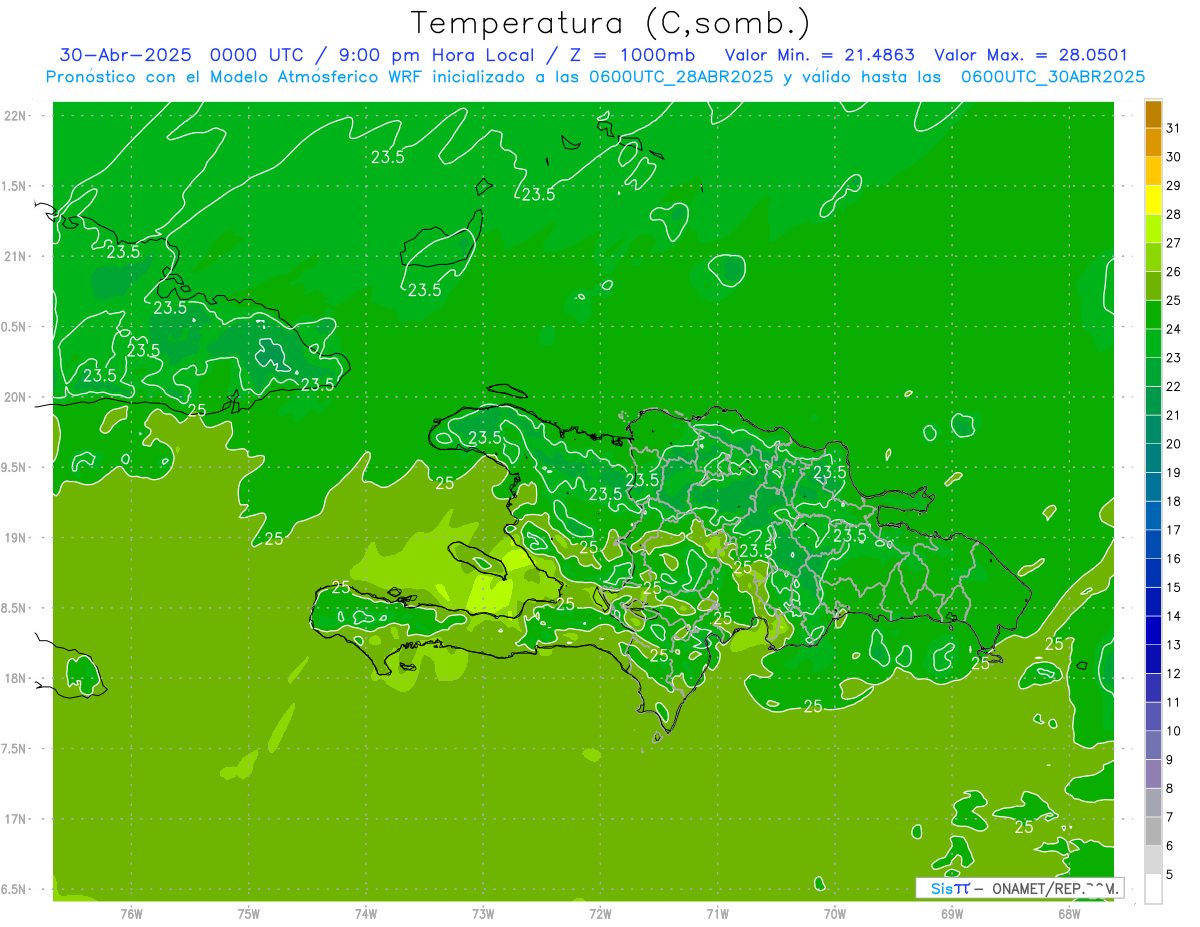Pick the yellow legend band between 28 and 29
1200x927 pixels.
[x=1153, y=199]
